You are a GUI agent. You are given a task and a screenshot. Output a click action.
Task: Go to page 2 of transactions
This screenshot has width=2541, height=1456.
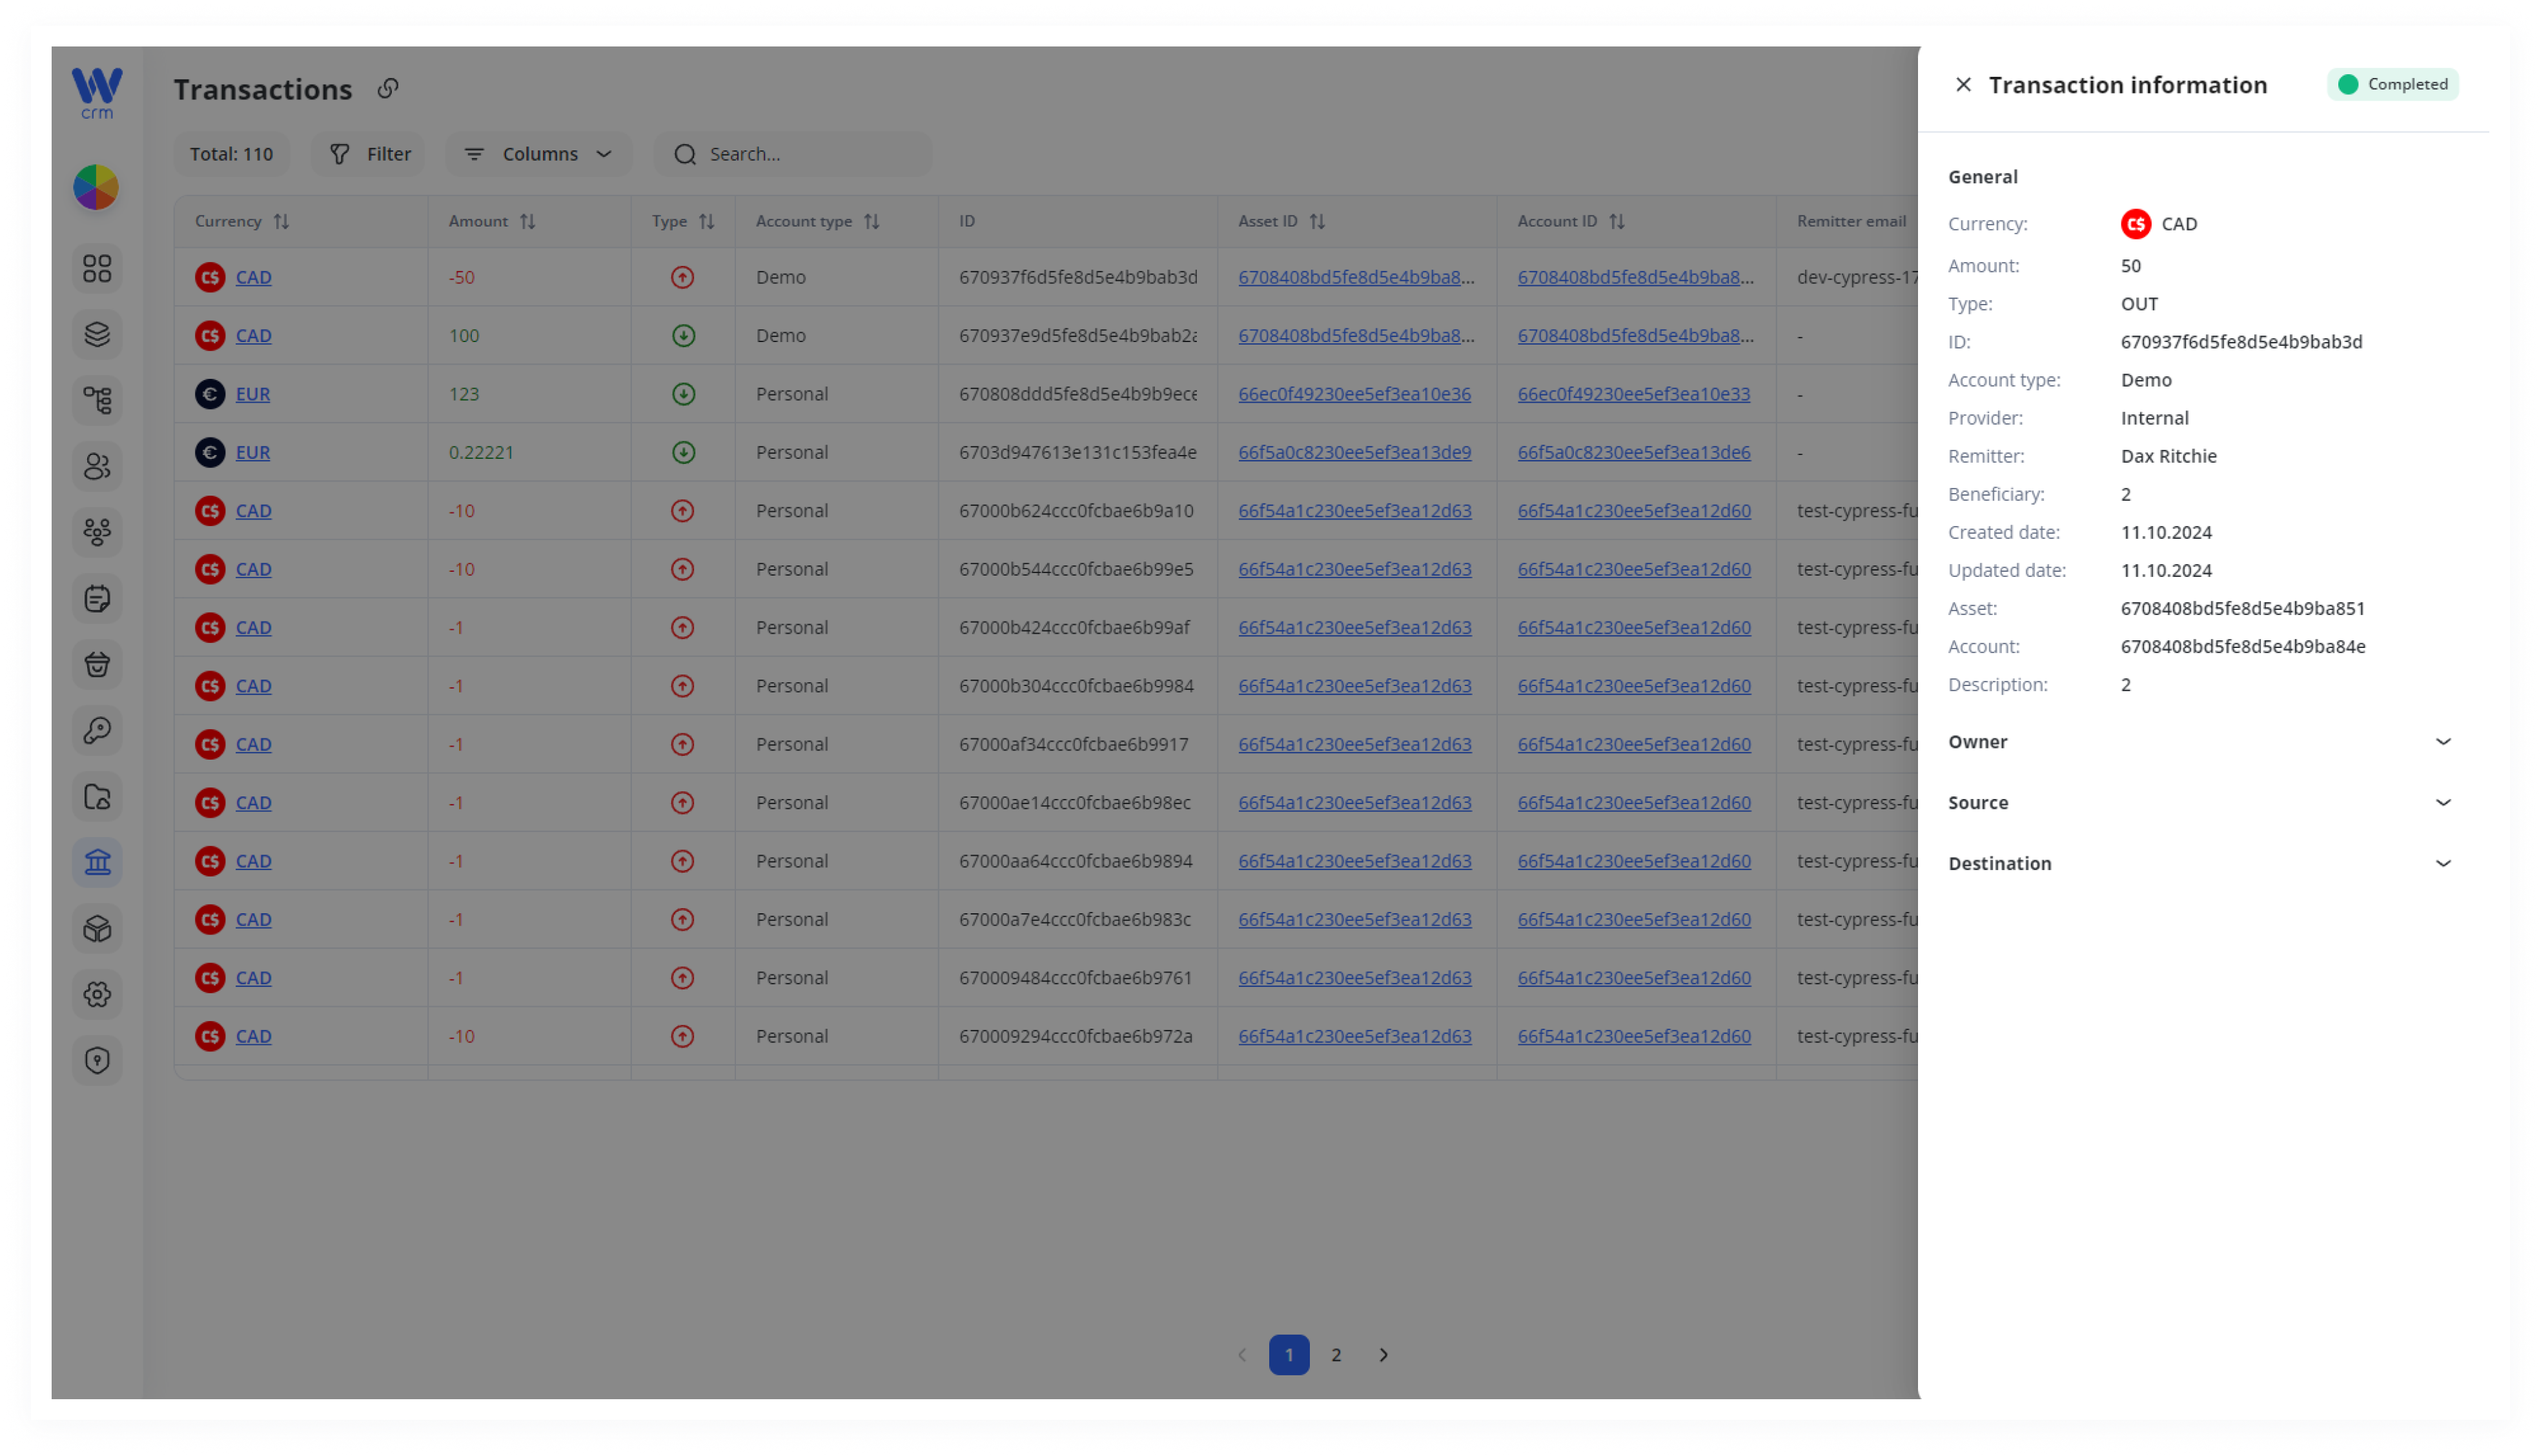pos(1336,1355)
